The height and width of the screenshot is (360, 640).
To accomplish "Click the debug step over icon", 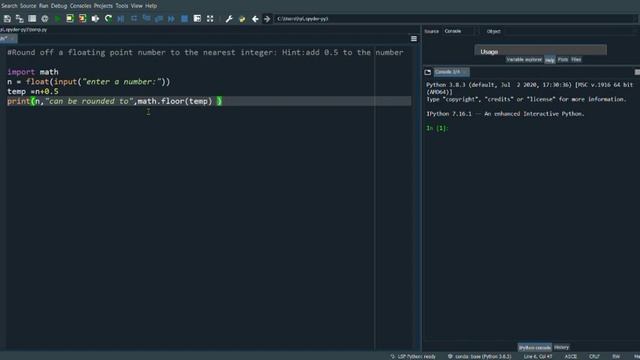I will [x=134, y=19].
